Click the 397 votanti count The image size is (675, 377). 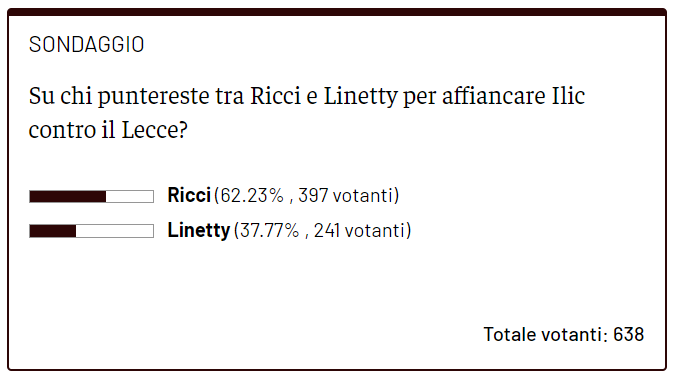pos(346,195)
